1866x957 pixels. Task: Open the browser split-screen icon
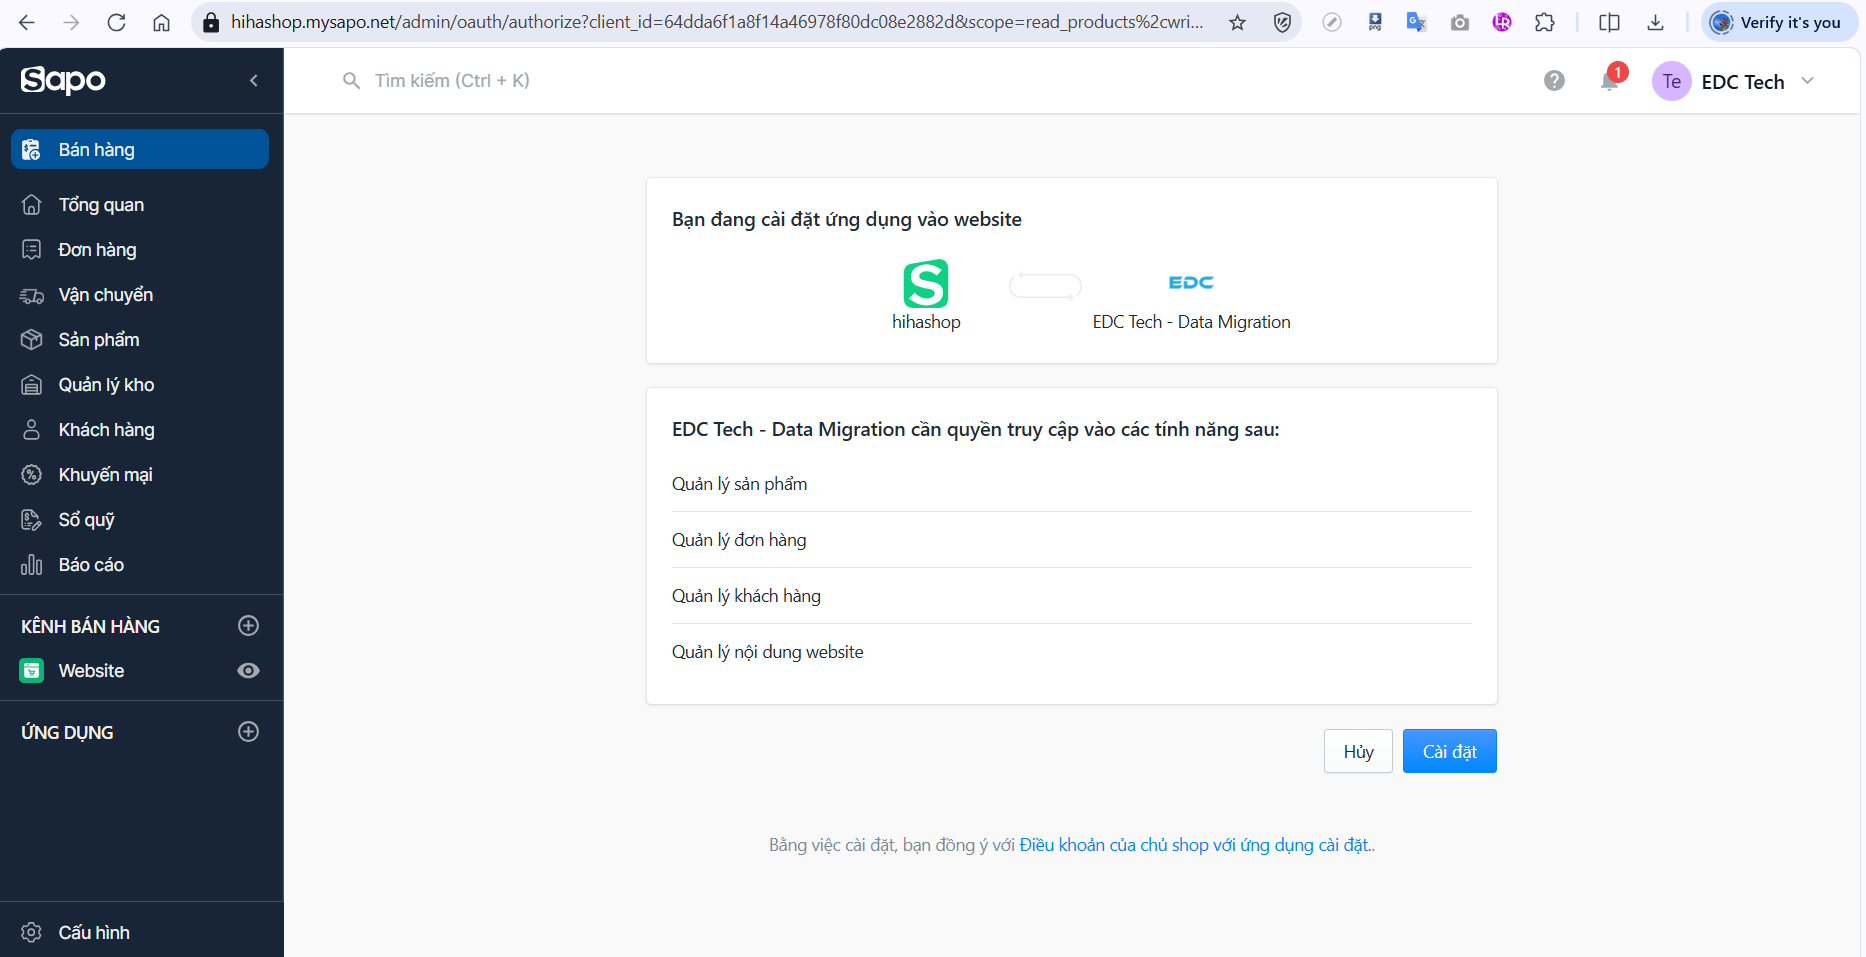[1609, 22]
